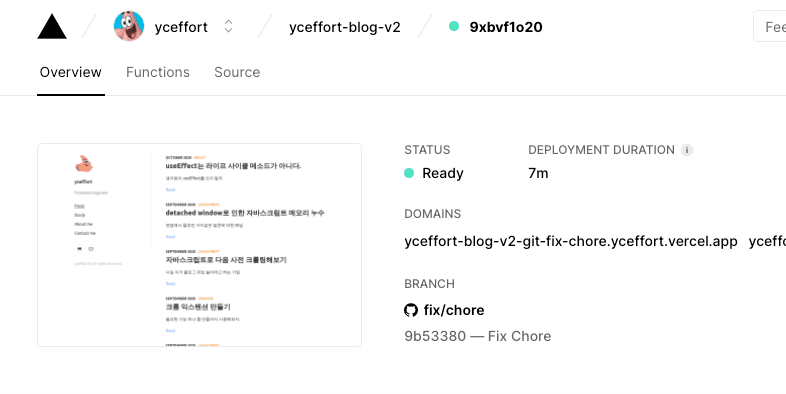Open the fix/chore branch link
Viewport: 786px width, 394px height.
[x=454, y=310]
